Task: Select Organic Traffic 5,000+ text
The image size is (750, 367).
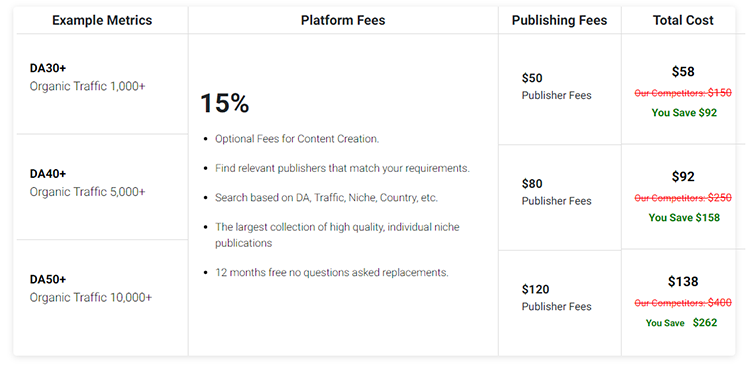Action: [x=88, y=192]
